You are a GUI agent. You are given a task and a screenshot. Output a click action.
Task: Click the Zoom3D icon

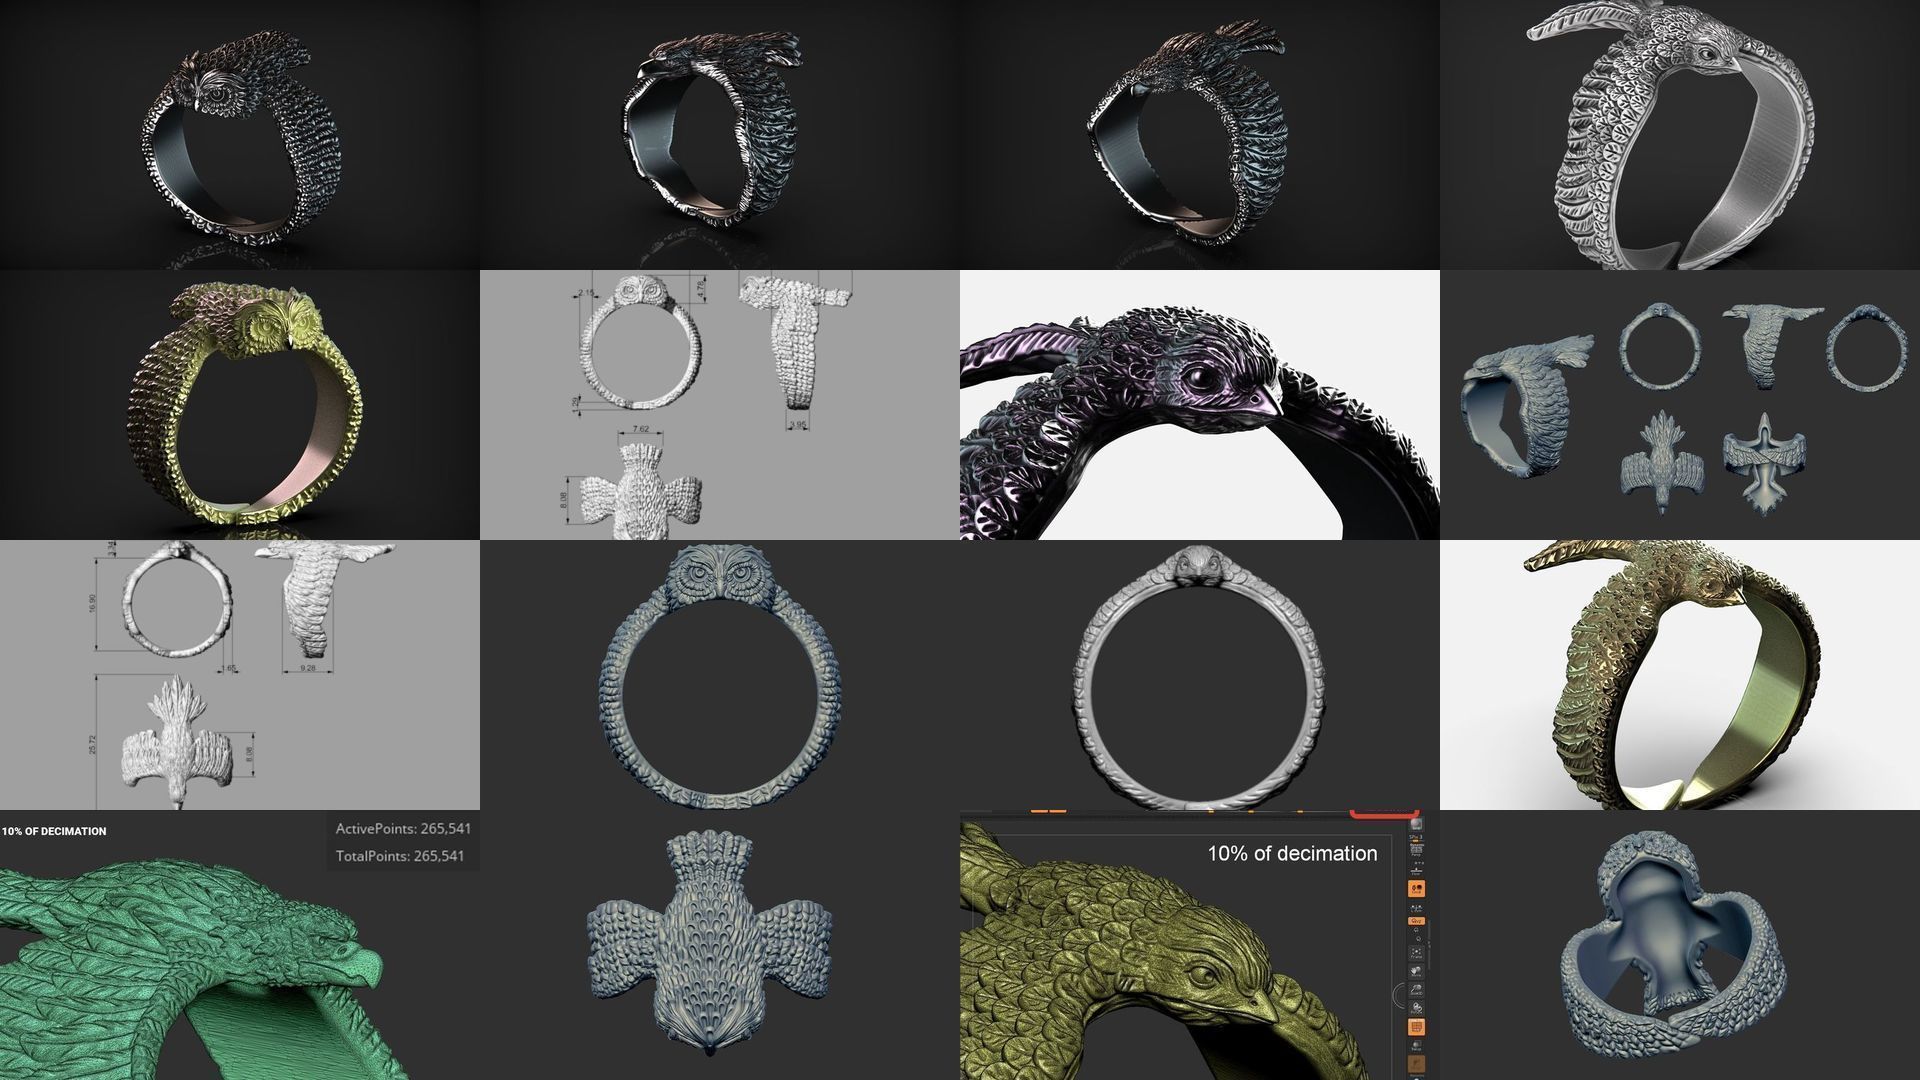[x=1416, y=989]
